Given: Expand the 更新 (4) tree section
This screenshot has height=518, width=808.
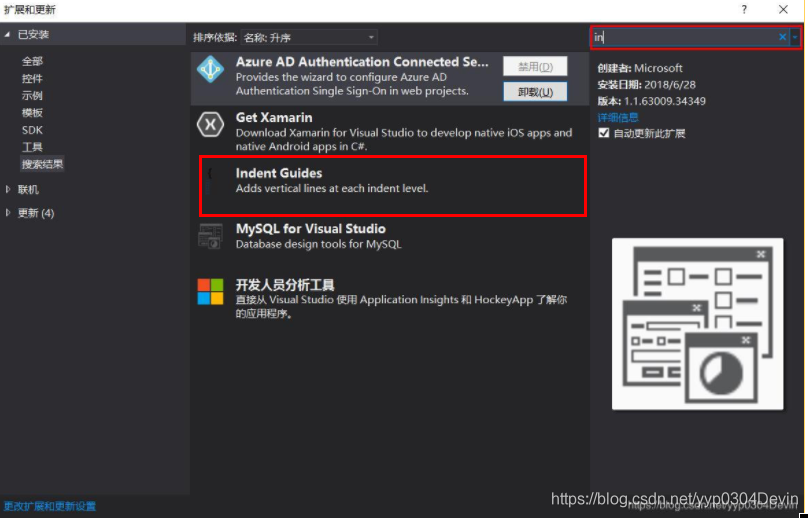Looking at the screenshot, I should tap(8, 213).
